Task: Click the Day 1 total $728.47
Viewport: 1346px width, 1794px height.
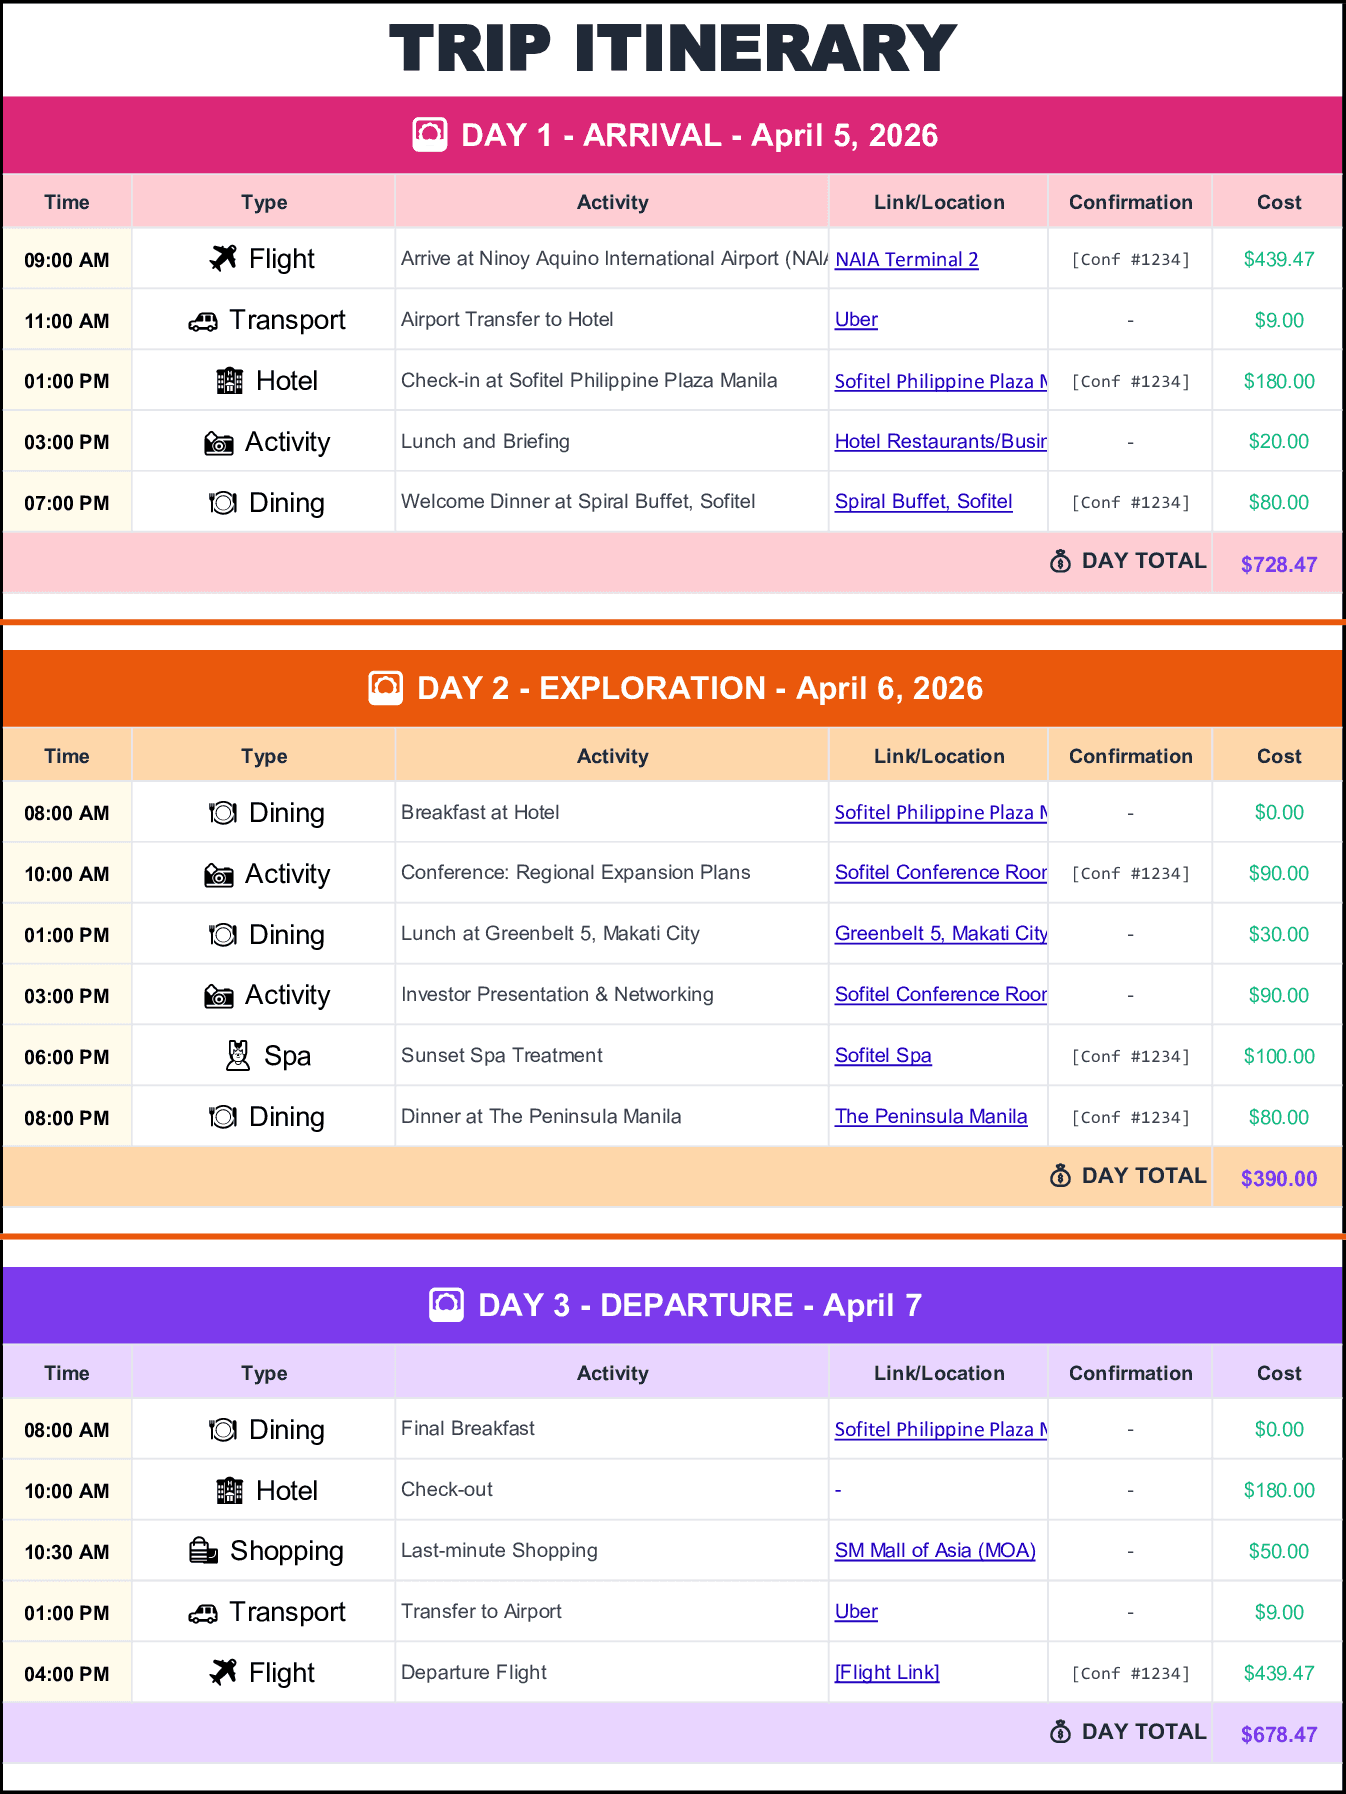Action: (1279, 564)
